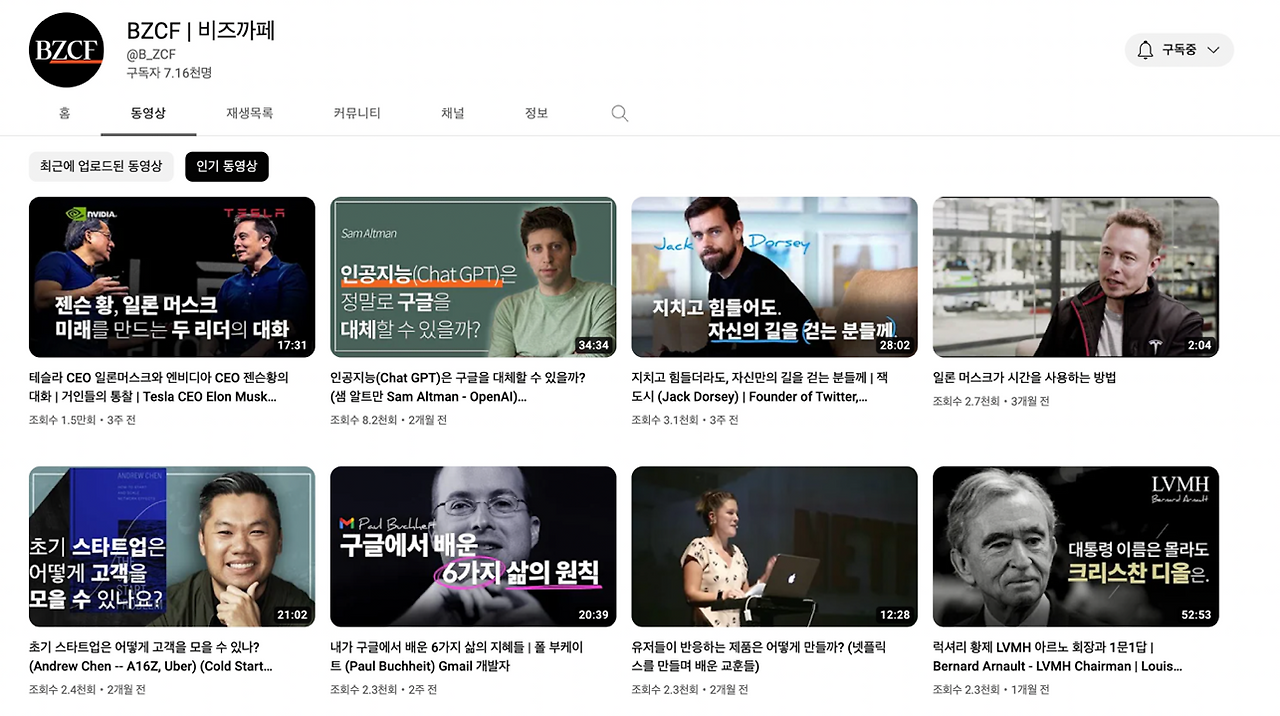The image size is (1280, 716).
Task: Click the @B_ZCF channel handle
Action: (x=151, y=55)
